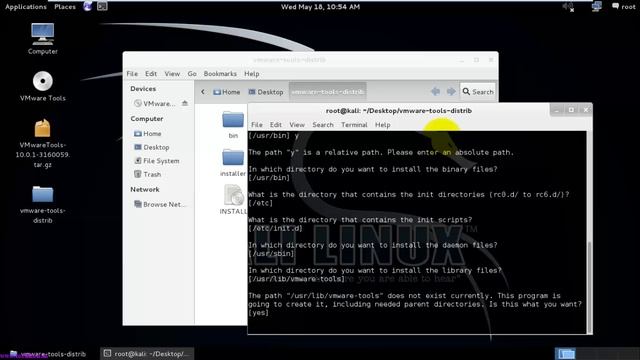This screenshot has width=640, height=360.
Task: Click terminal line with [yes] prompt
Action: (x=258, y=313)
